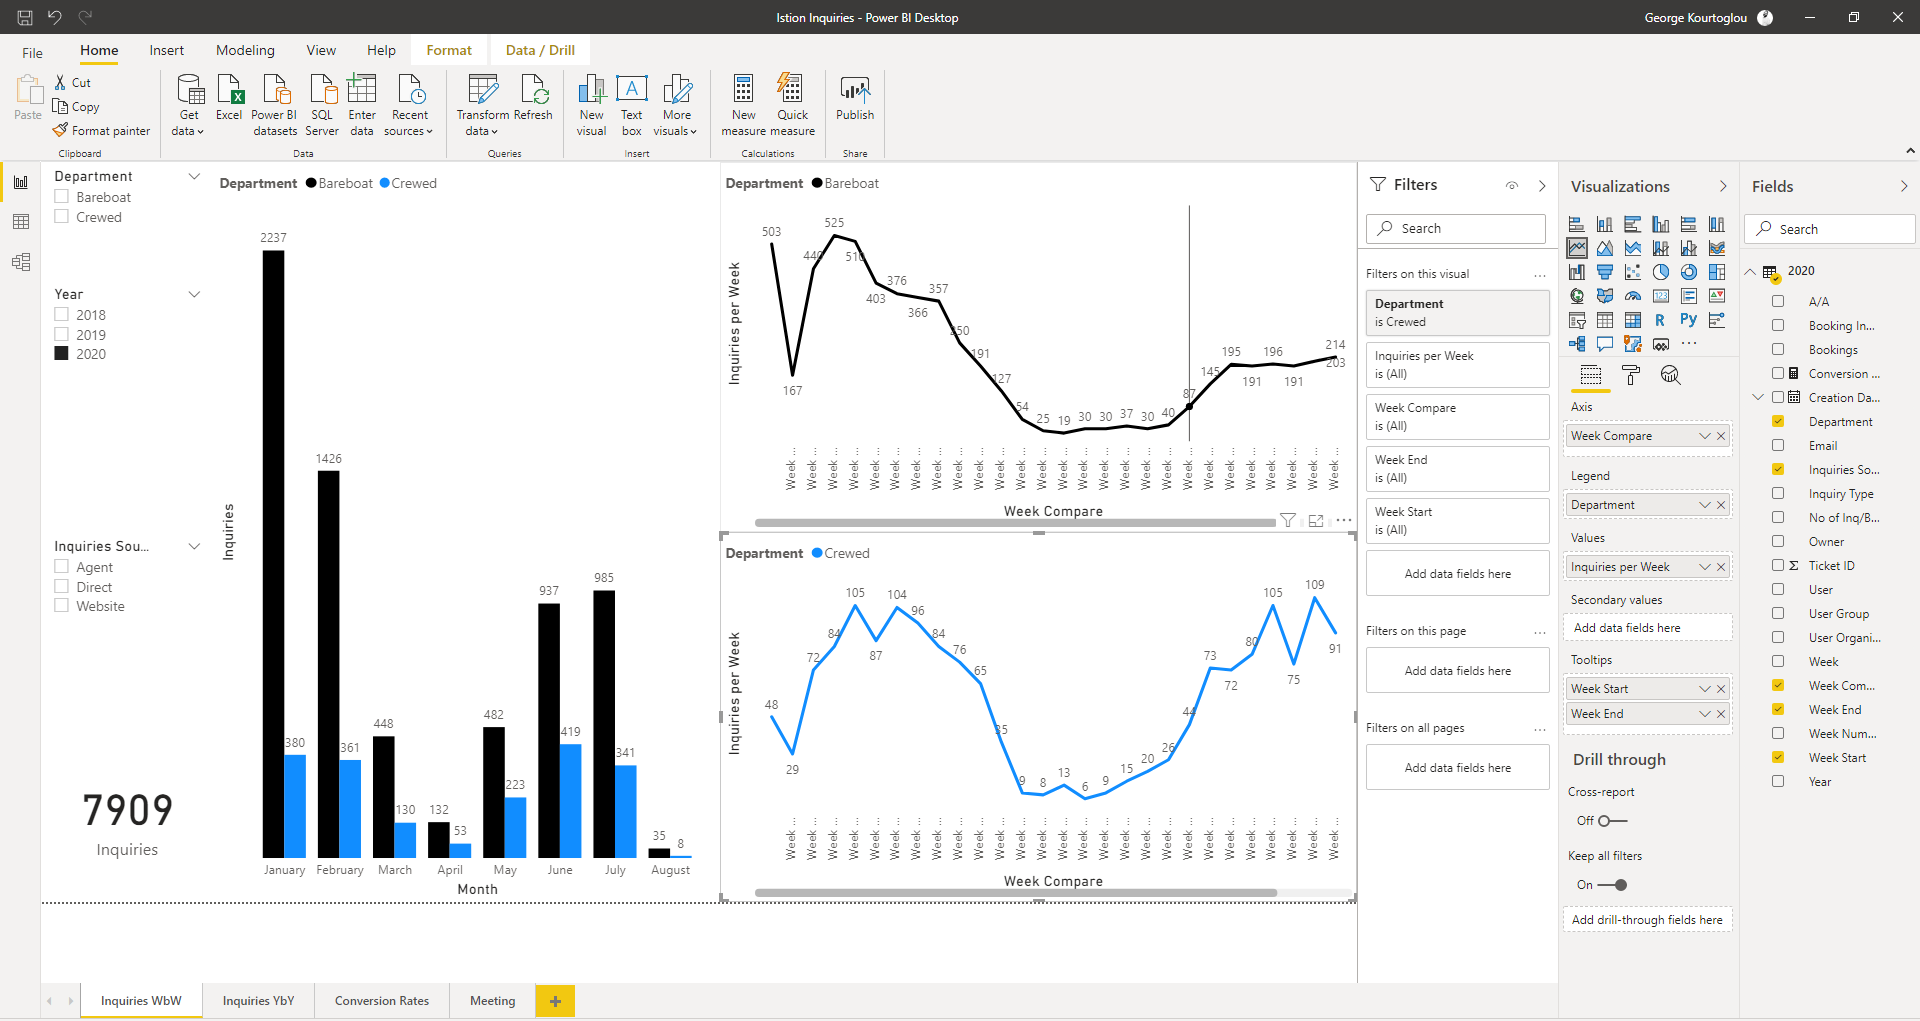This screenshot has width=1920, height=1021.
Task: Open the Modeling ribbon tab
Action: [245, 50]
